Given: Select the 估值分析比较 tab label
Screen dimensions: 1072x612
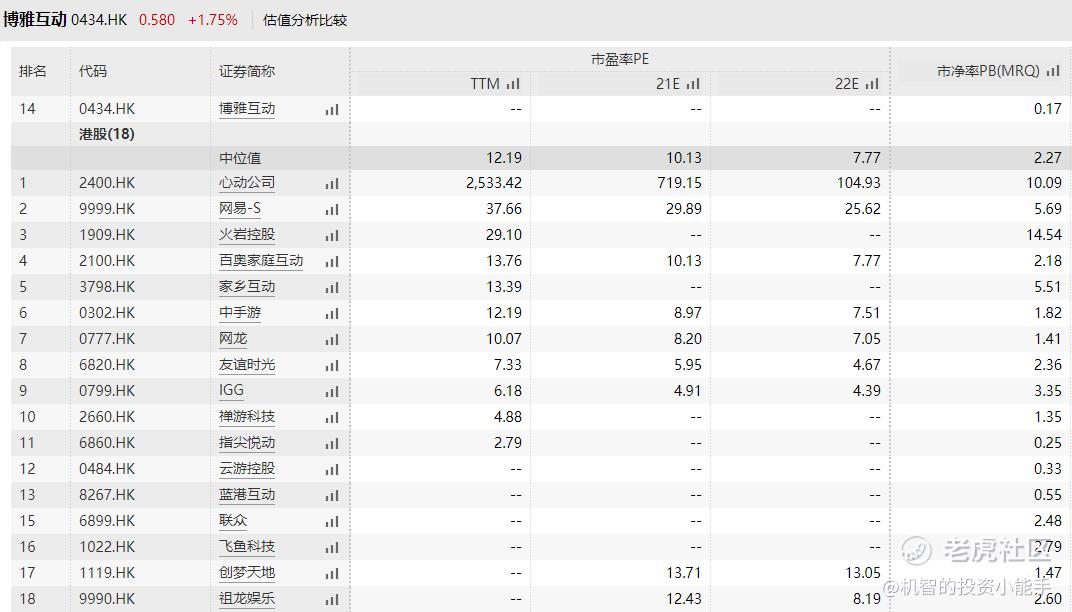Looking at the screenshot, I should pyautogui.click(x=305, y=20).
